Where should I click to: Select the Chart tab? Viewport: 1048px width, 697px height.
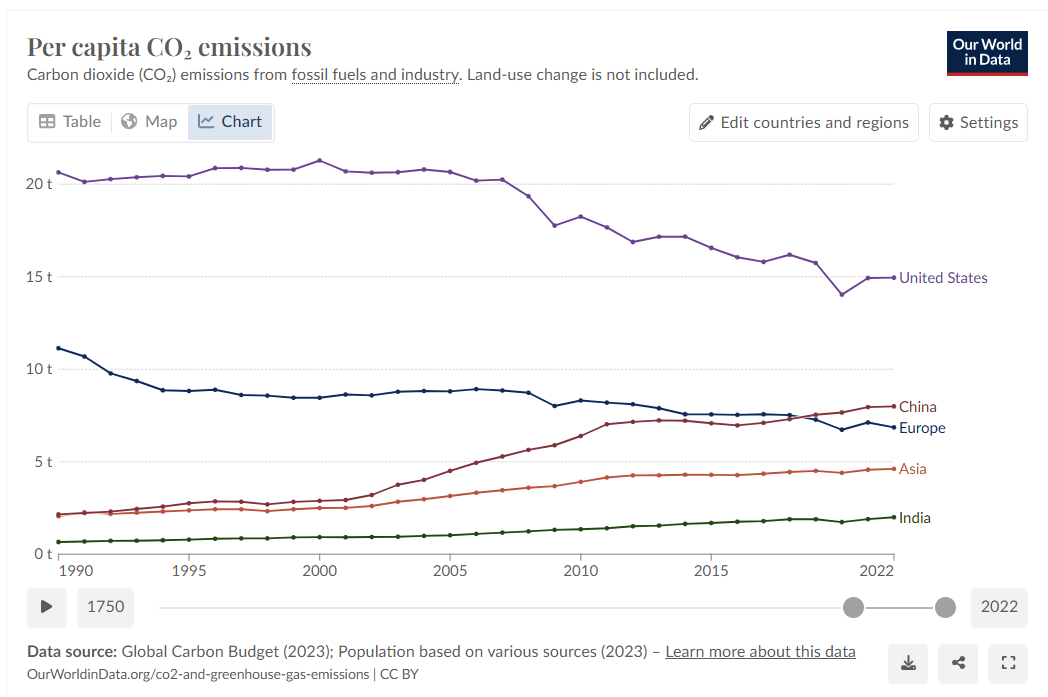tap(230, 121)
